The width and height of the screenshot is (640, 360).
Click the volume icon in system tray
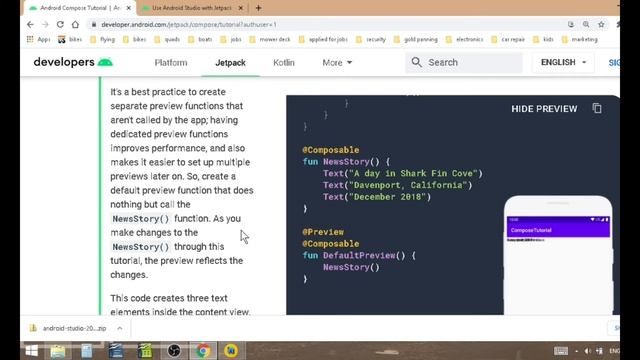[587, 351]
